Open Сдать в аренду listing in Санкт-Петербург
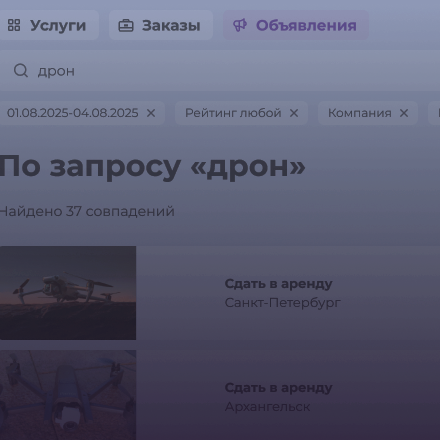 point(279,284)
